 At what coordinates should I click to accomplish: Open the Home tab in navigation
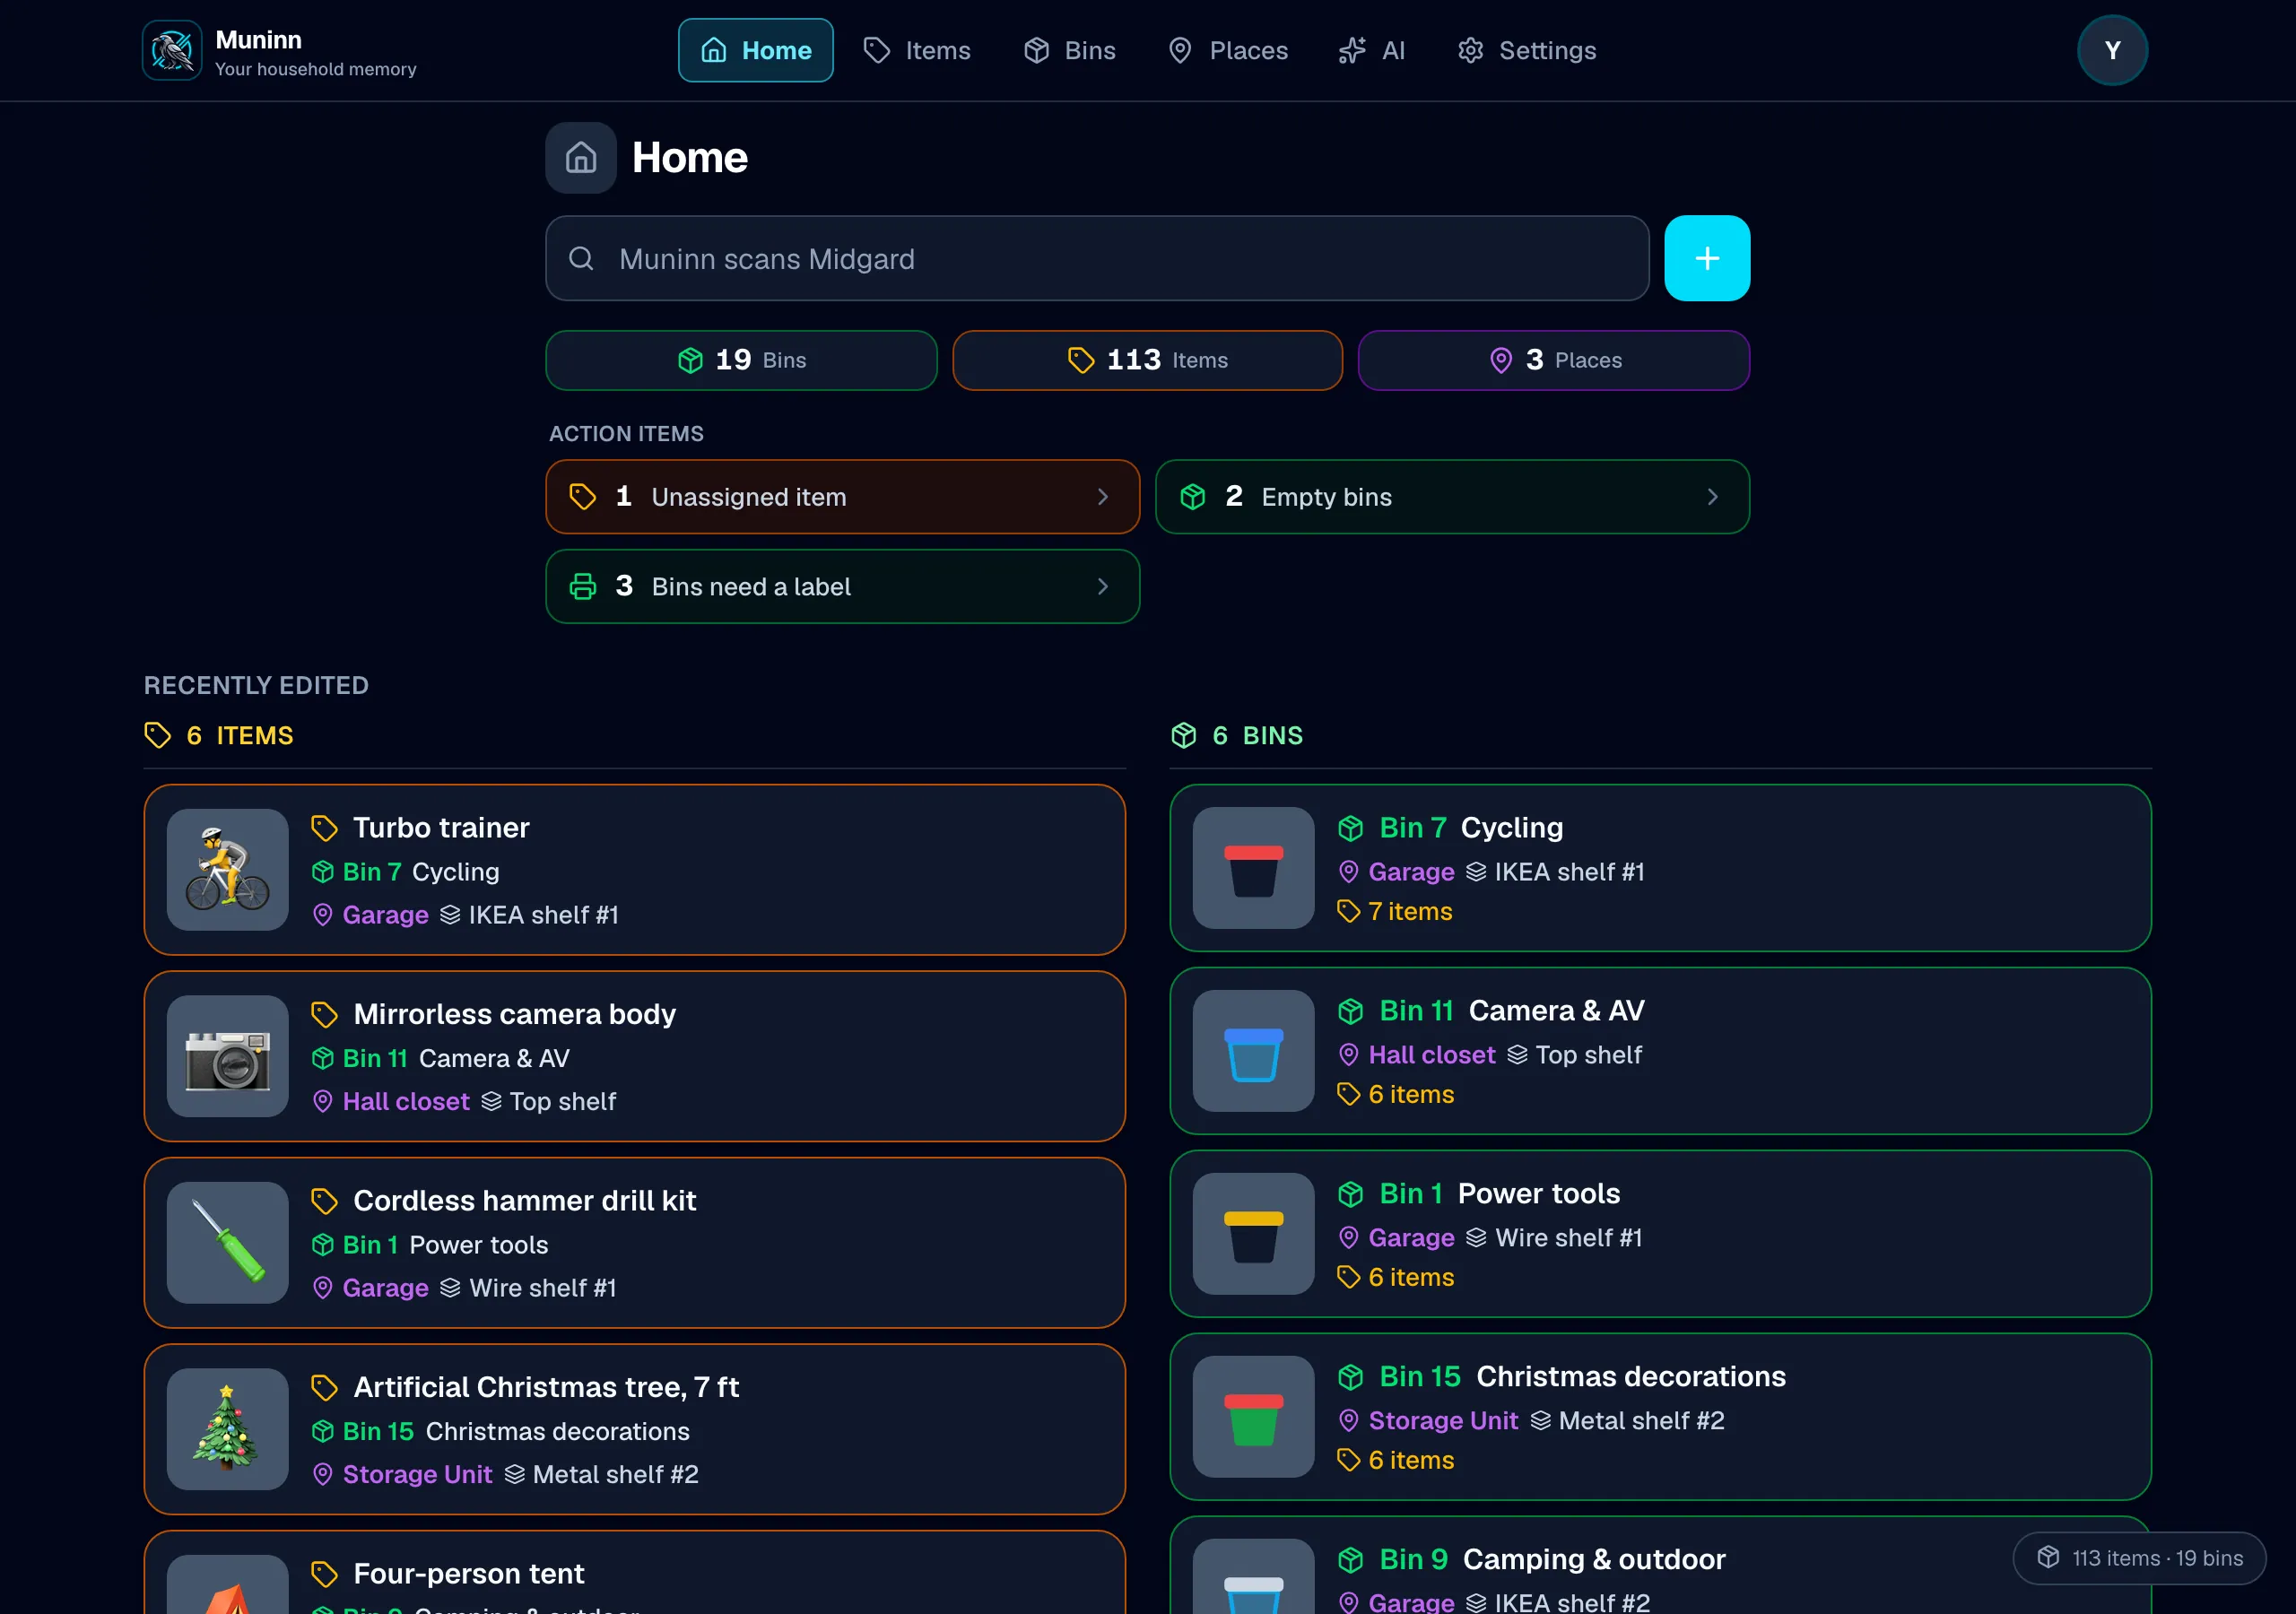tap(755, 50)
